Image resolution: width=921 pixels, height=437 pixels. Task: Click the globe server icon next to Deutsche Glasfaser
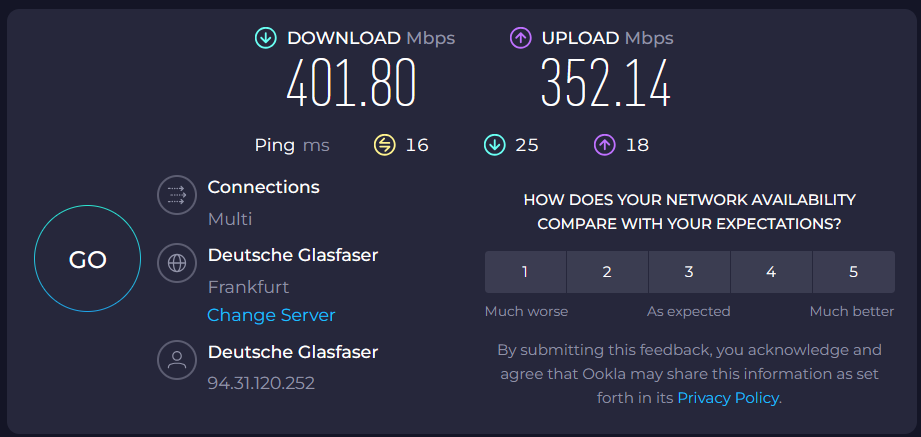[x=177, y=263]
